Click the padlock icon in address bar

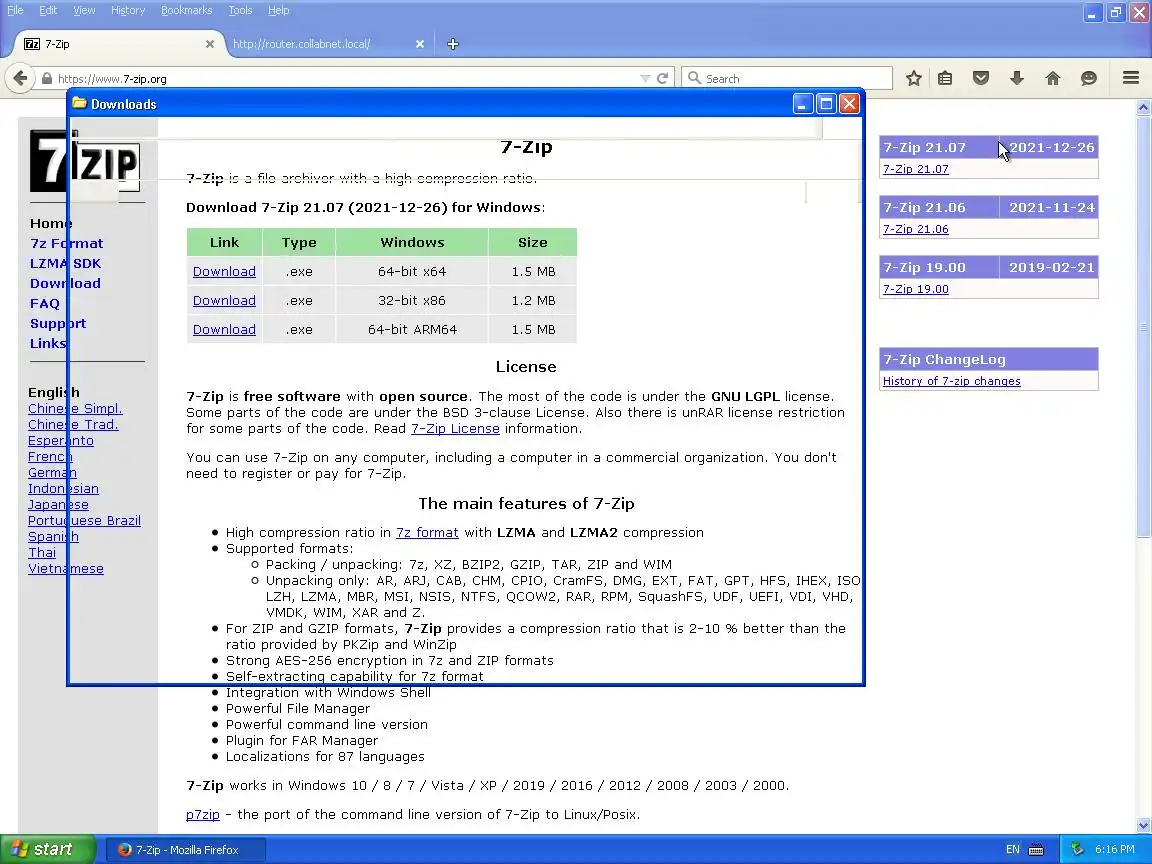coord(46,79)
